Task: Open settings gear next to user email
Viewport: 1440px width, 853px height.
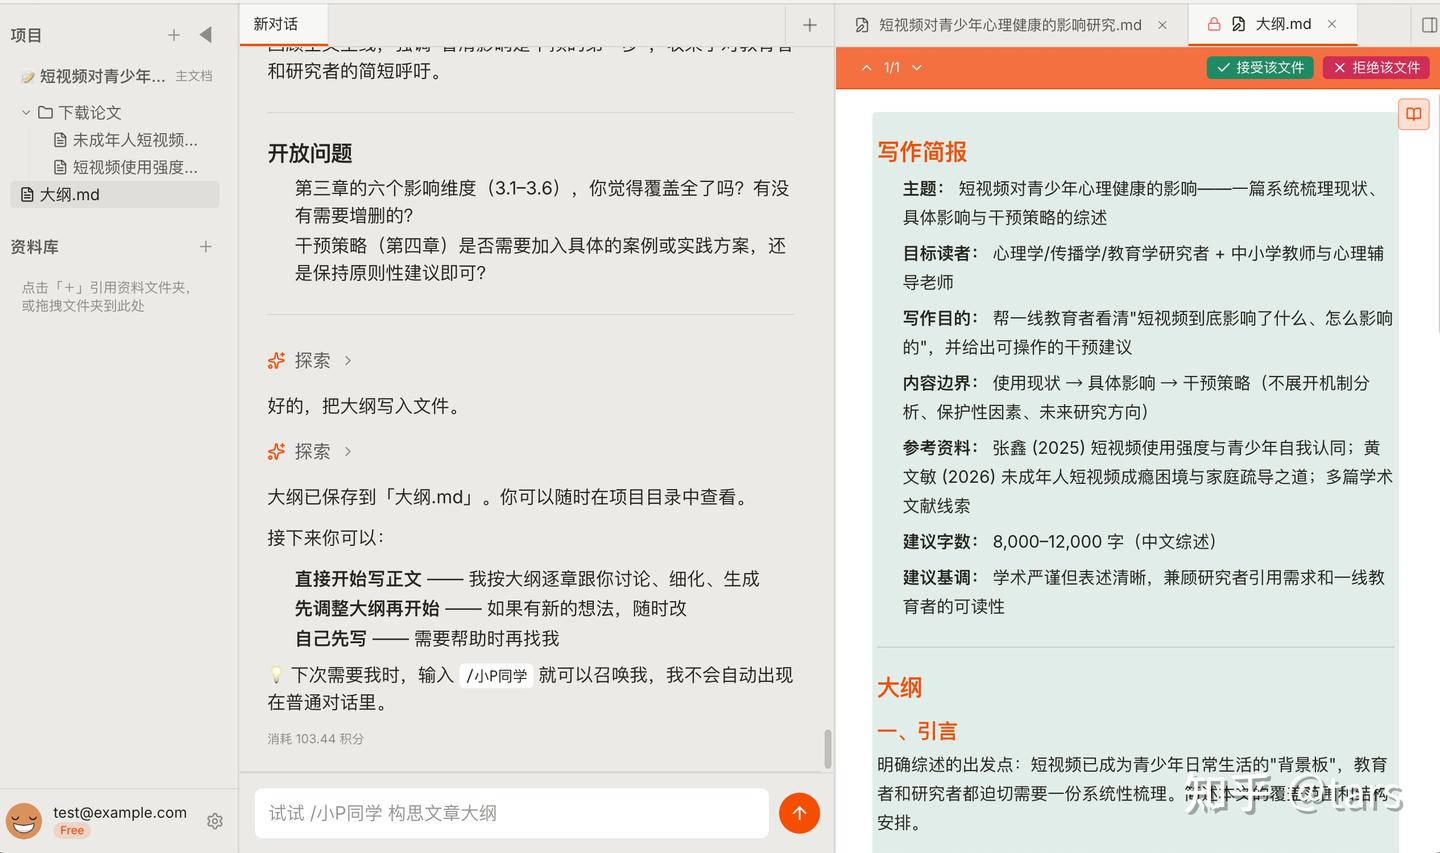Action: [215, 821]
